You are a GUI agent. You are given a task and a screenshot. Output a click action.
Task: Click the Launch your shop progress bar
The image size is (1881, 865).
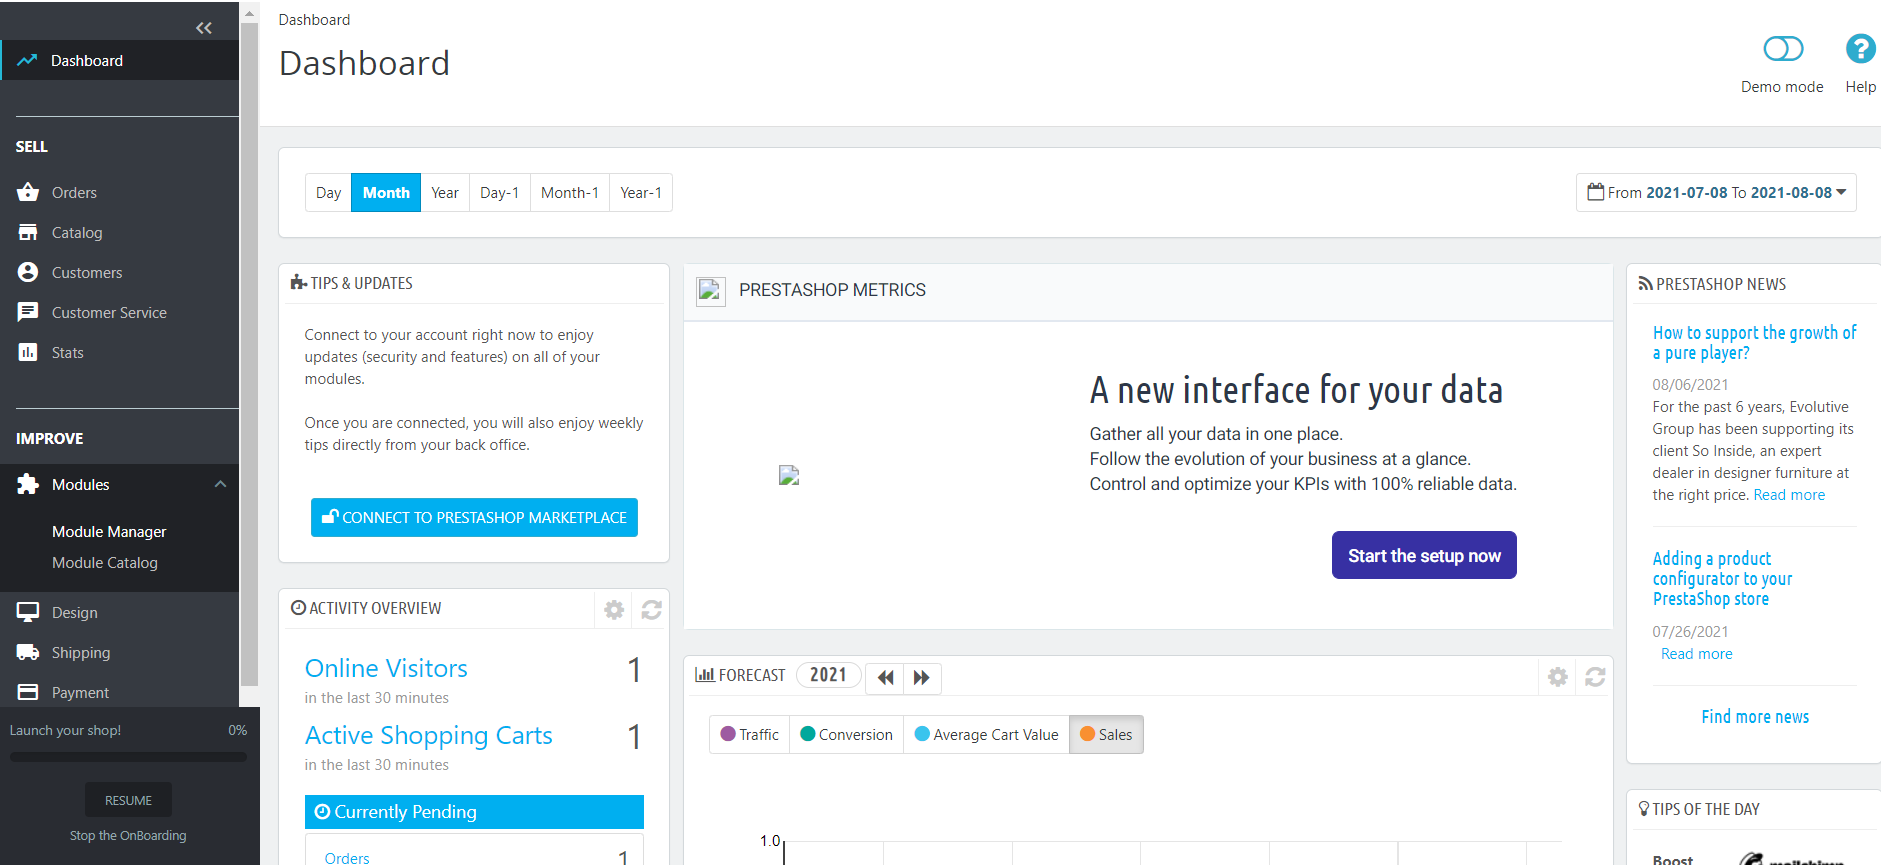128,757
